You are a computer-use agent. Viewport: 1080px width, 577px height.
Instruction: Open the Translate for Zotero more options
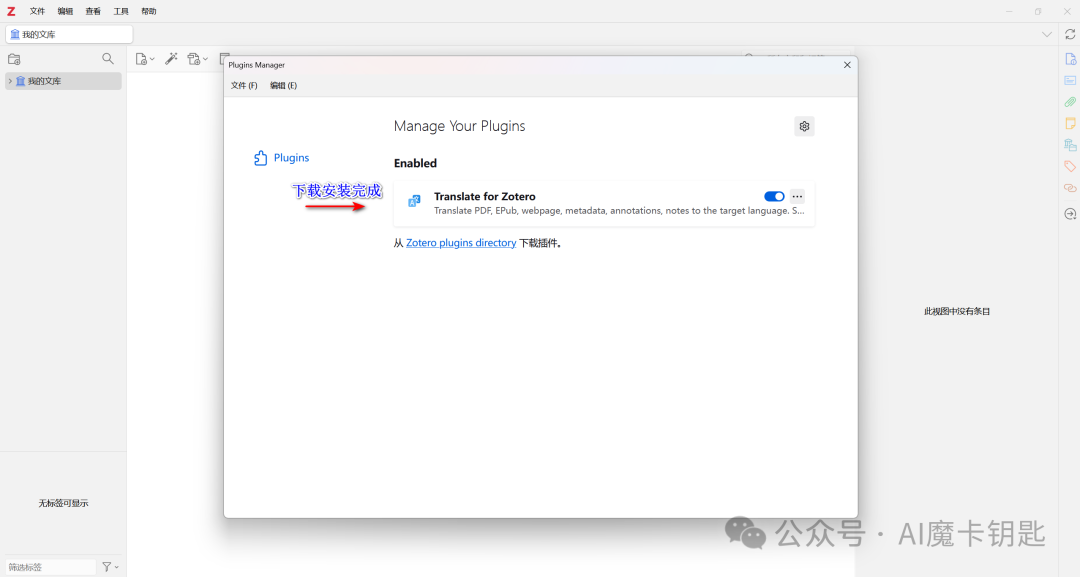point(797,196)
